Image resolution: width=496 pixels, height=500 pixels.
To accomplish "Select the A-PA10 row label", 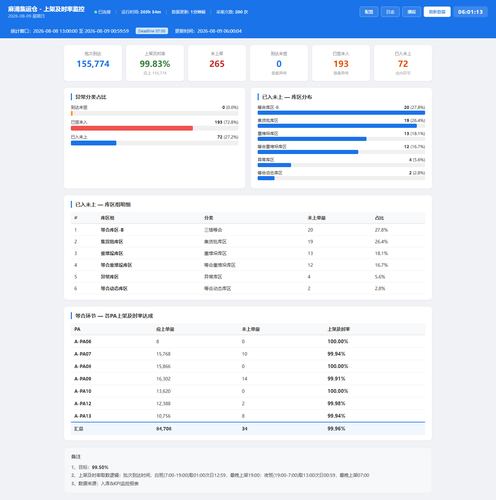I will (83, 391).
